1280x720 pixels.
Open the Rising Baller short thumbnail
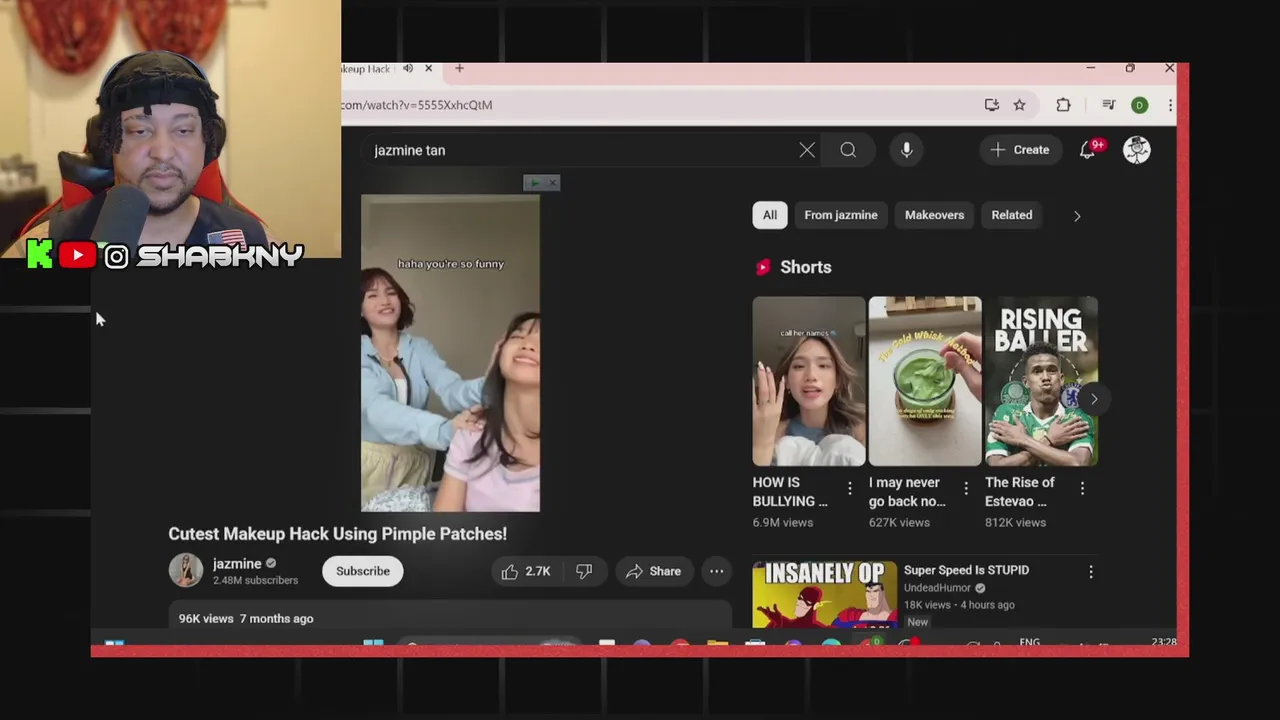pyautogui.click(x=1041, y=381)
